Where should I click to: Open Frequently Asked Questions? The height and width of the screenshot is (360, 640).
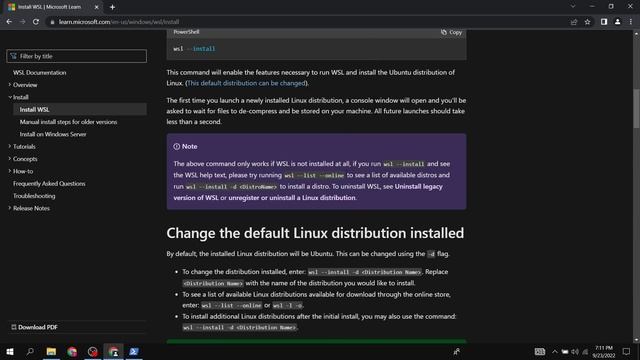[x=49, y=183]
